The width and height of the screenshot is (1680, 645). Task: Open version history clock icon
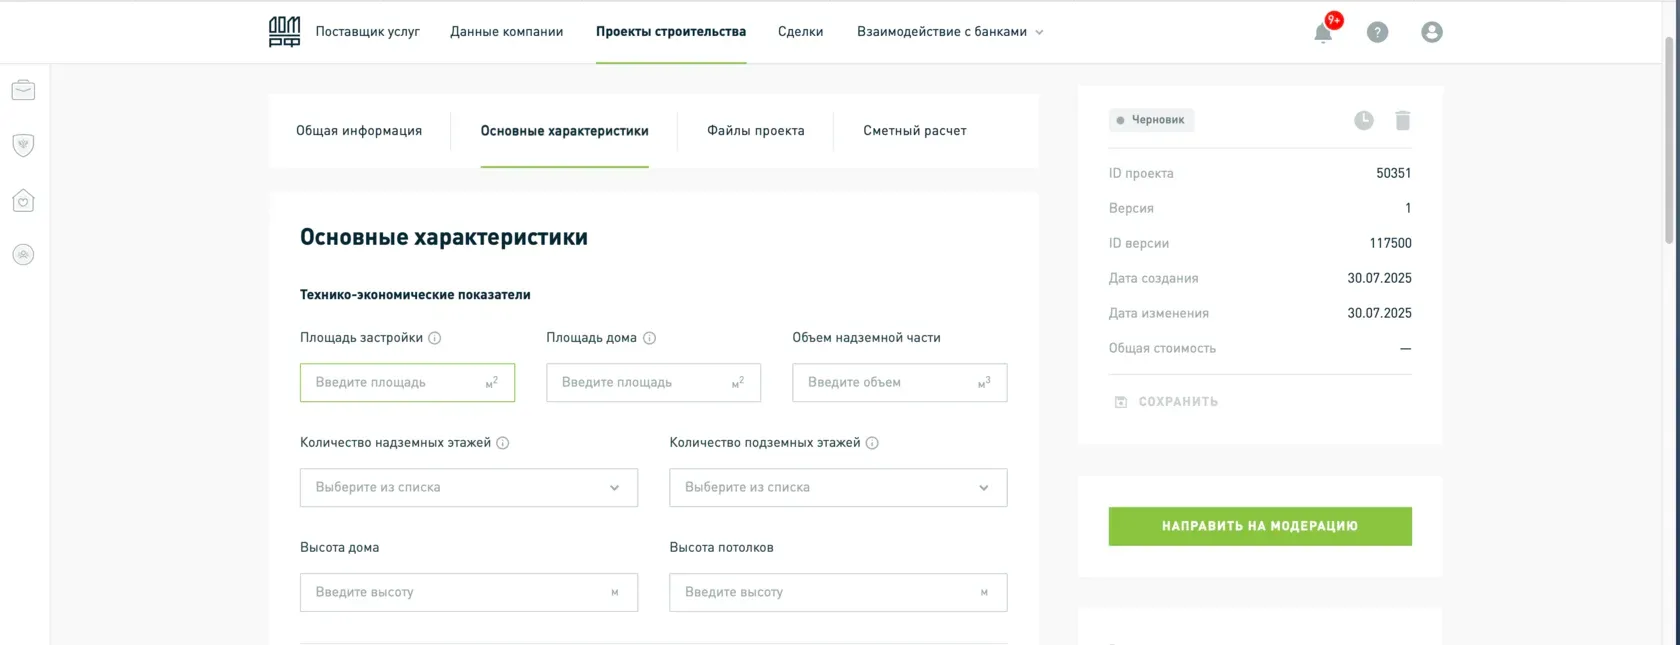pyautogui.click(x=1363, y=120)
